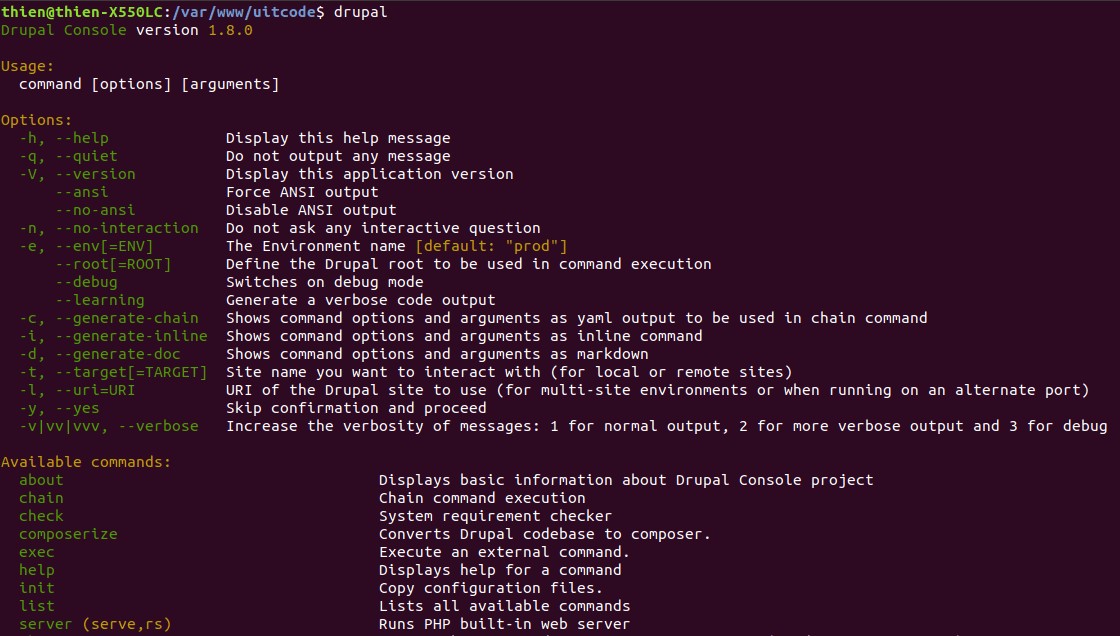
Task: Click the 'about' command name
Action: (x=41, y=480)
